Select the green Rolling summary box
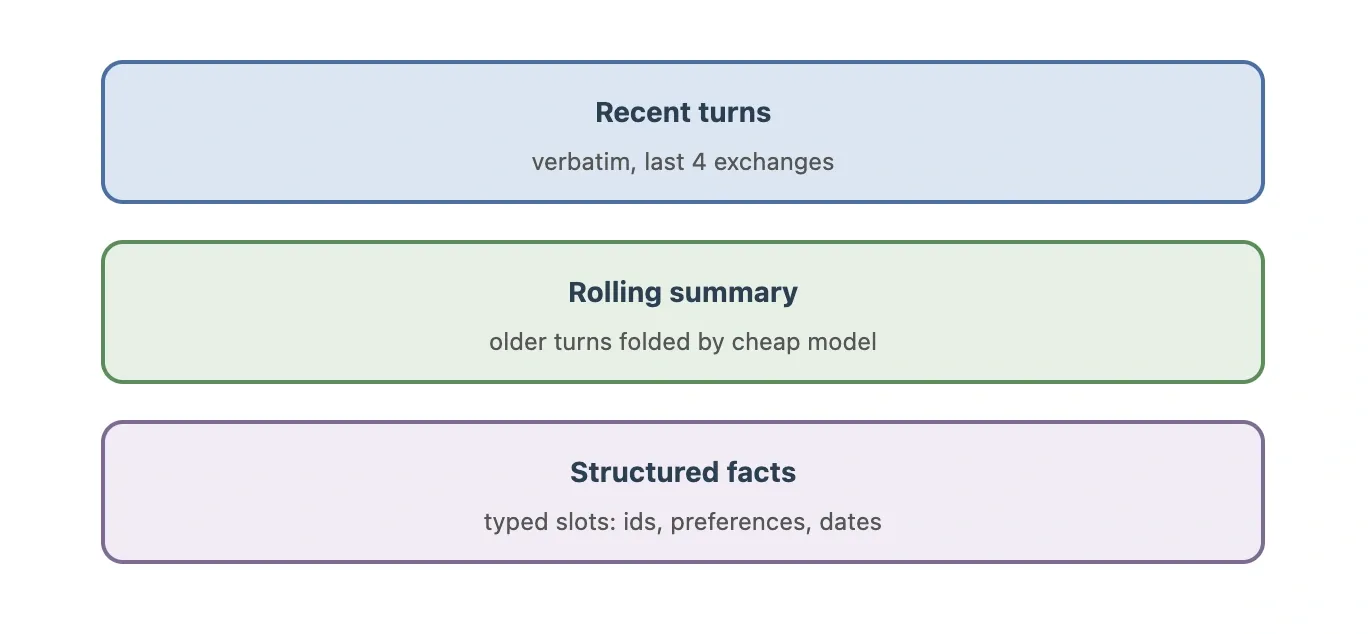 point(683,312)
